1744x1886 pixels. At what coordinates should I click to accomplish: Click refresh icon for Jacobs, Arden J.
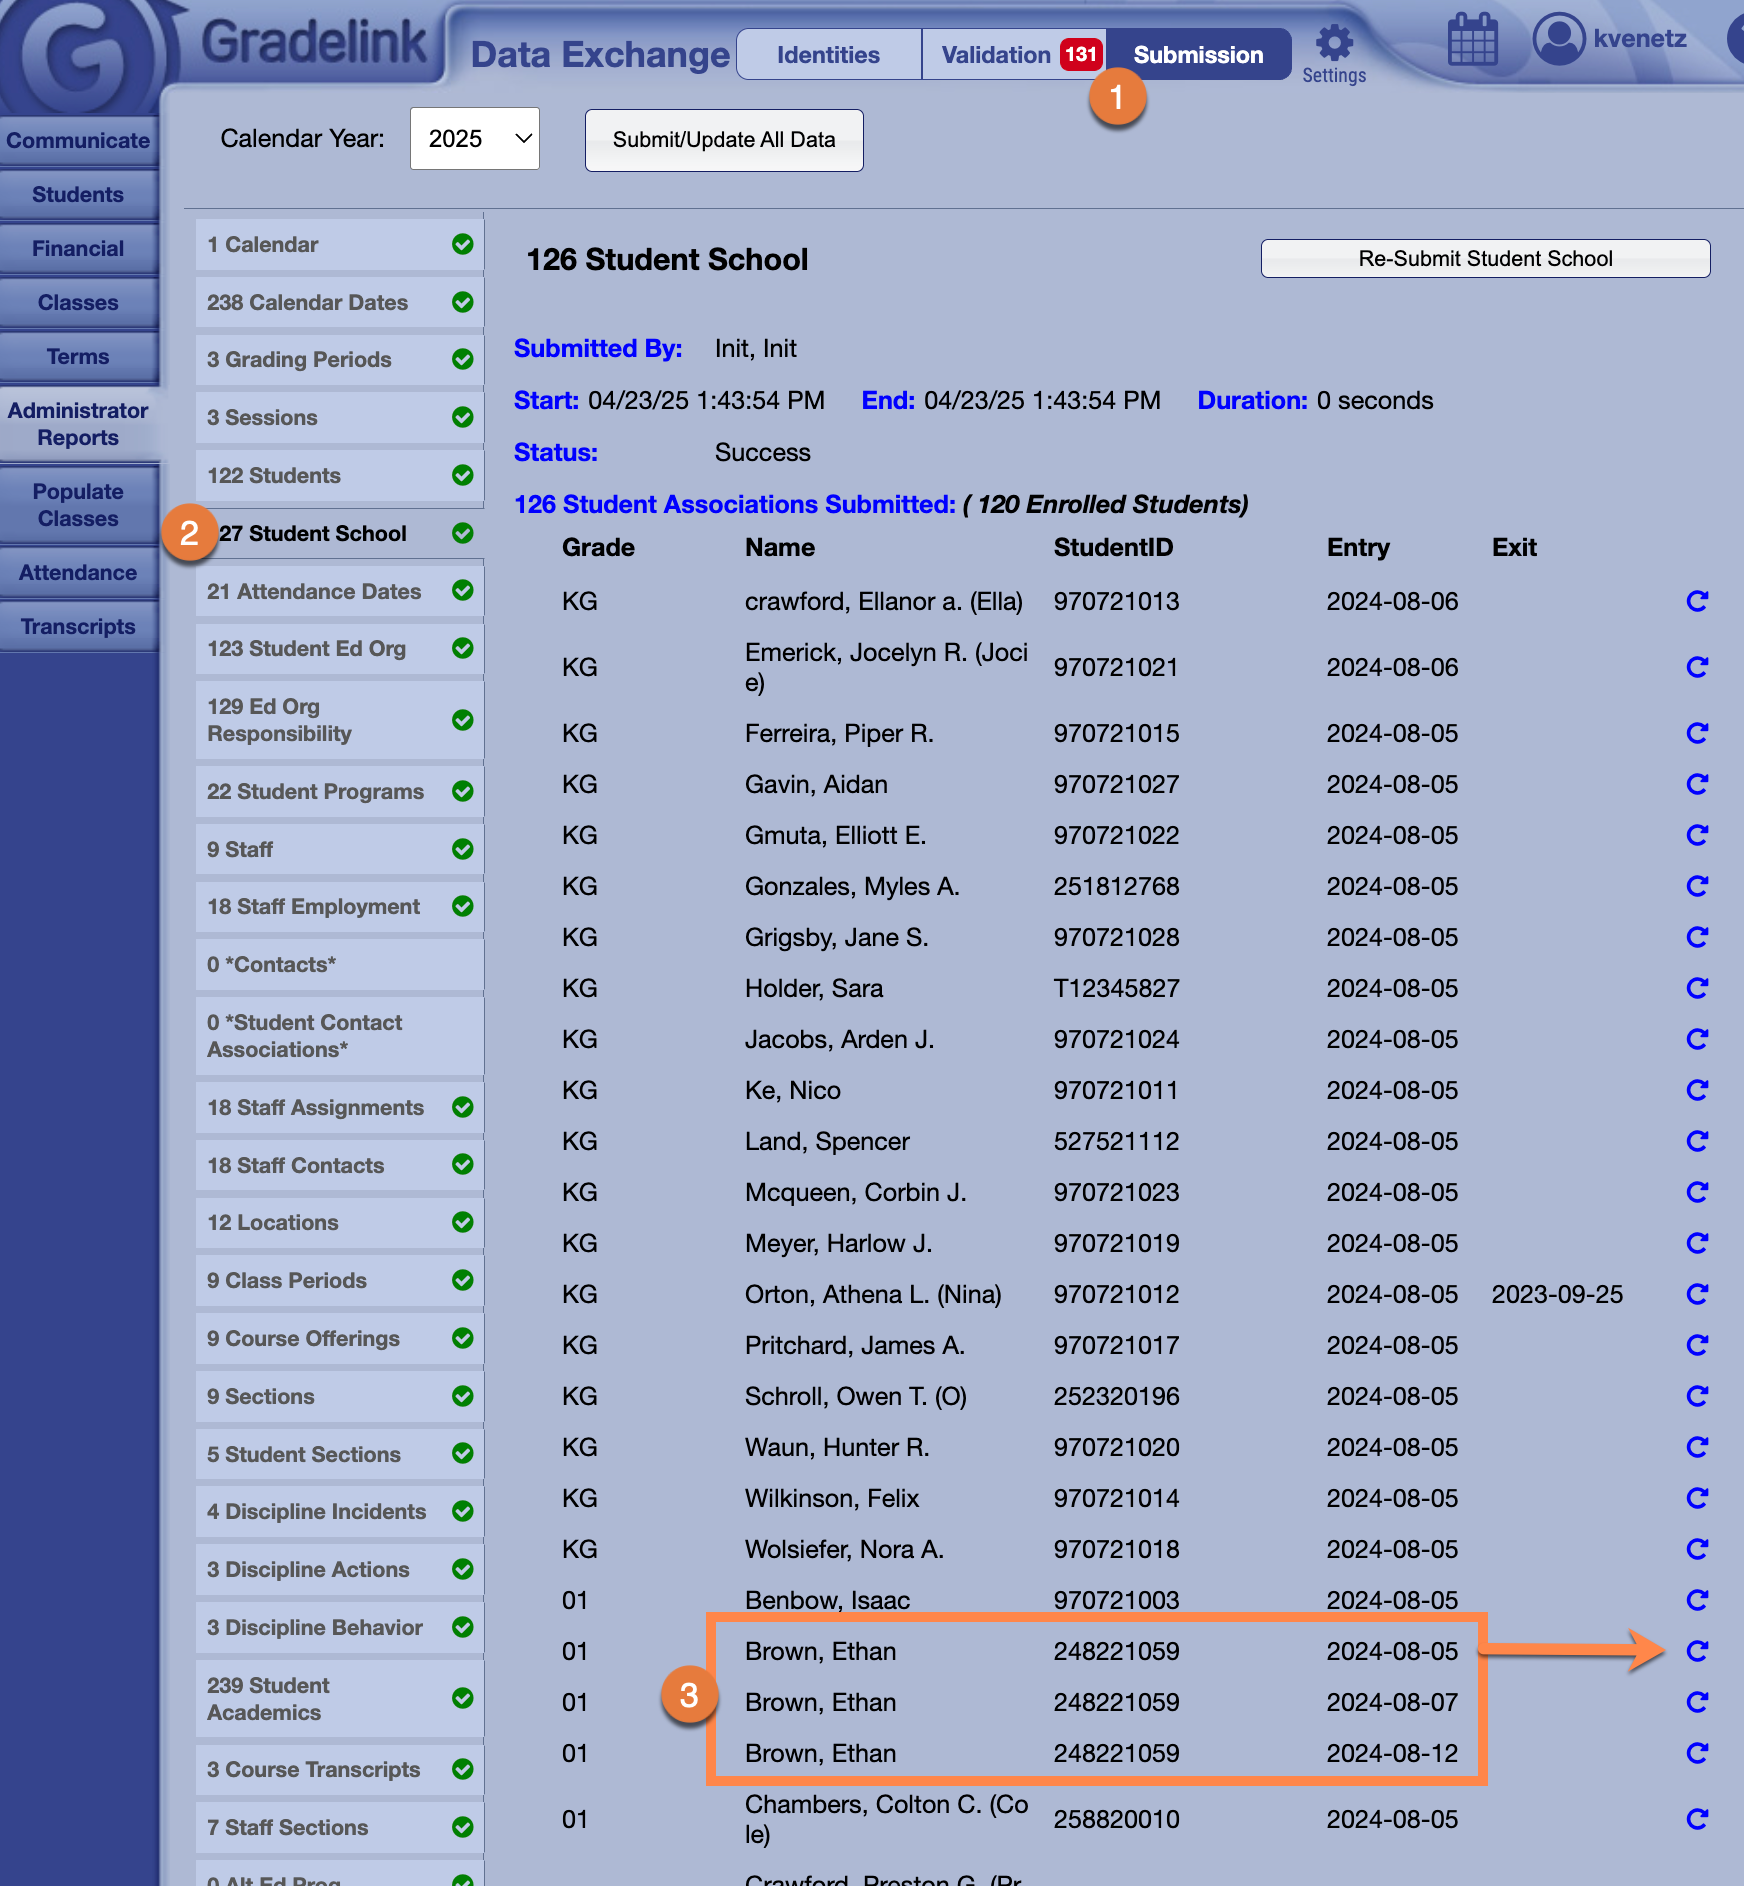tap(1696, 1039)
